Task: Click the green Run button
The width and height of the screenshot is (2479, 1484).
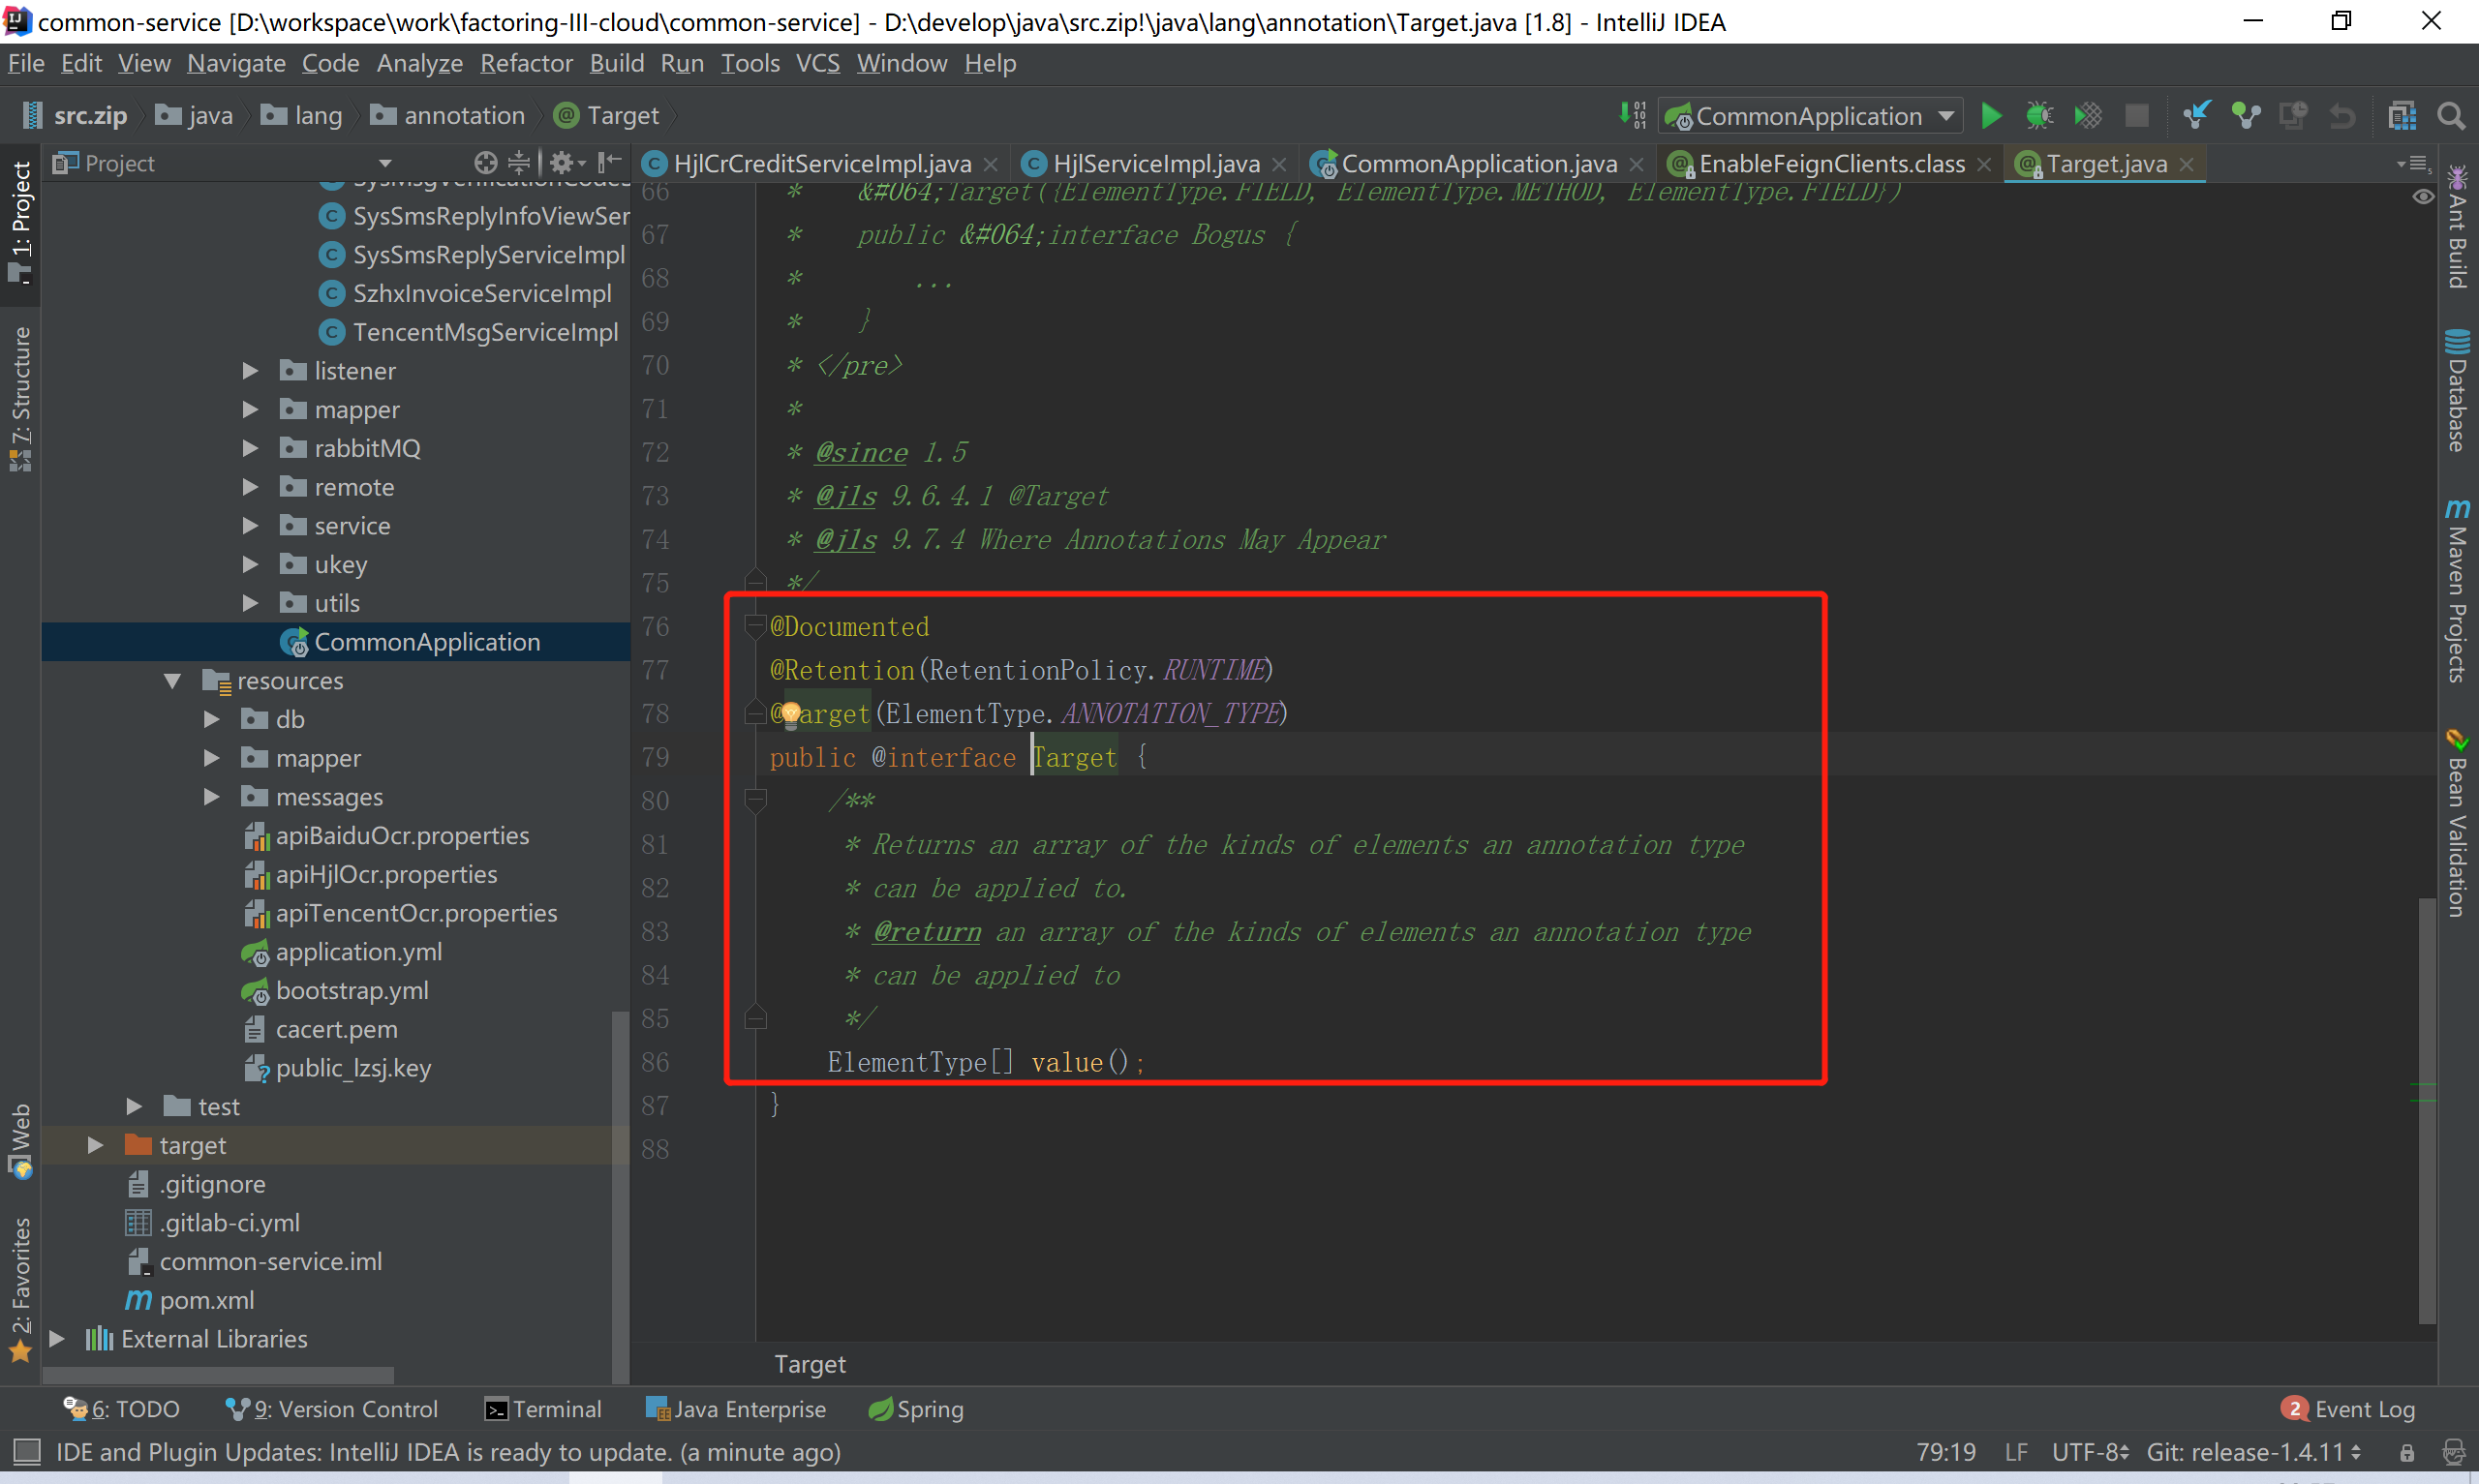Action: [x=1990, y=116]
